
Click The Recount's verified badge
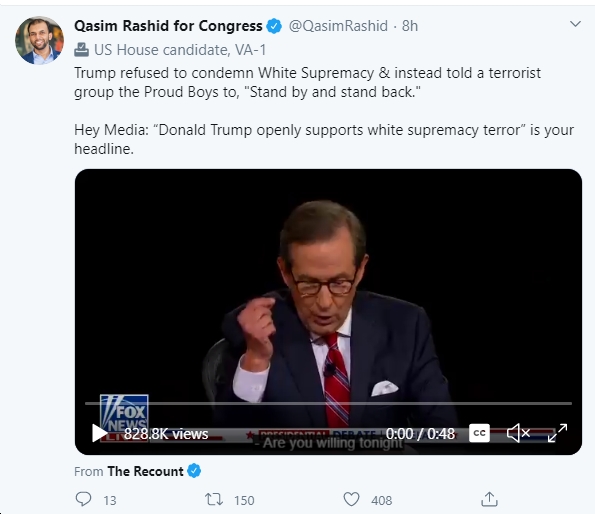click(194, 471)
